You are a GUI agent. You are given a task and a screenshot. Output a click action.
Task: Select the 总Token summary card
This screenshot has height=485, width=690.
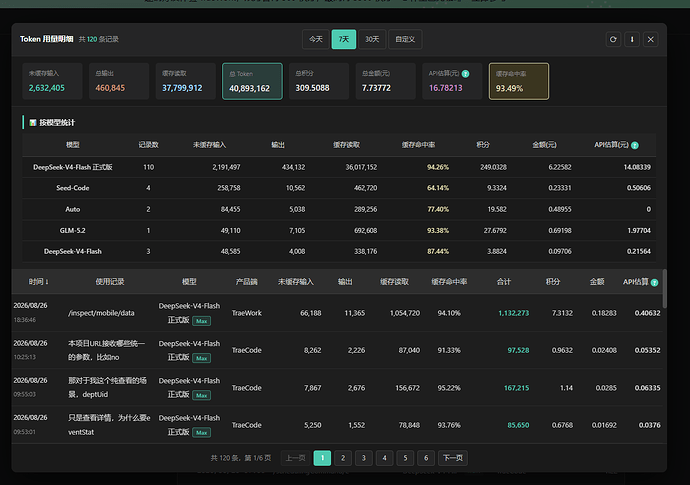click(x=253, y=81)
